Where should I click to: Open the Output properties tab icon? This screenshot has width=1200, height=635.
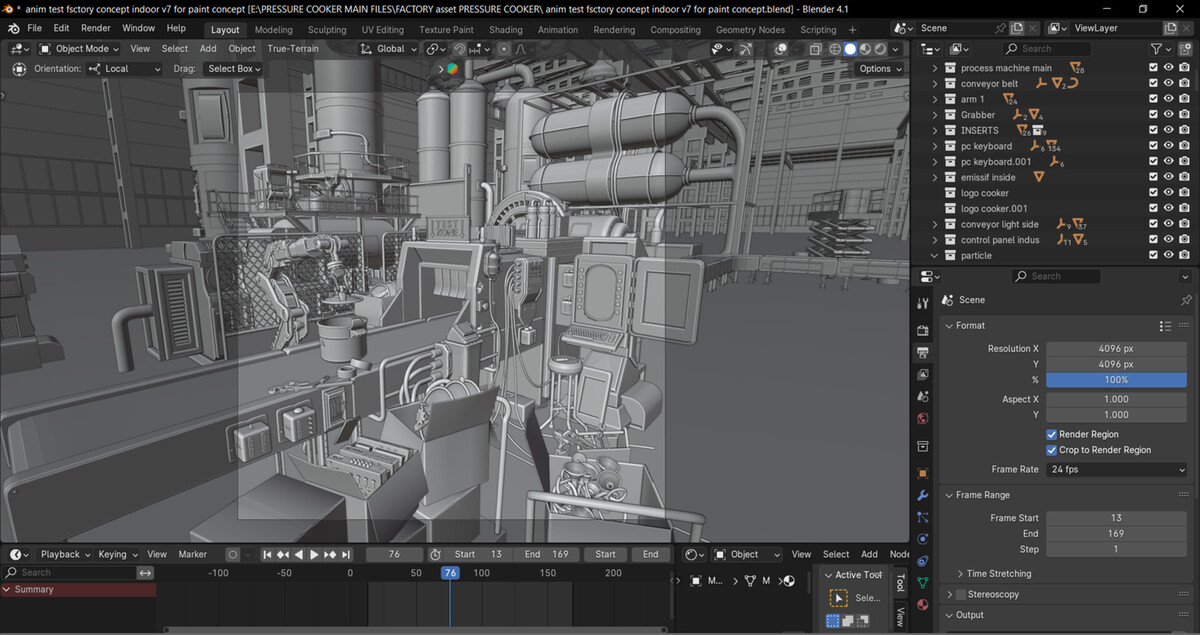click(x=922, y=353)
